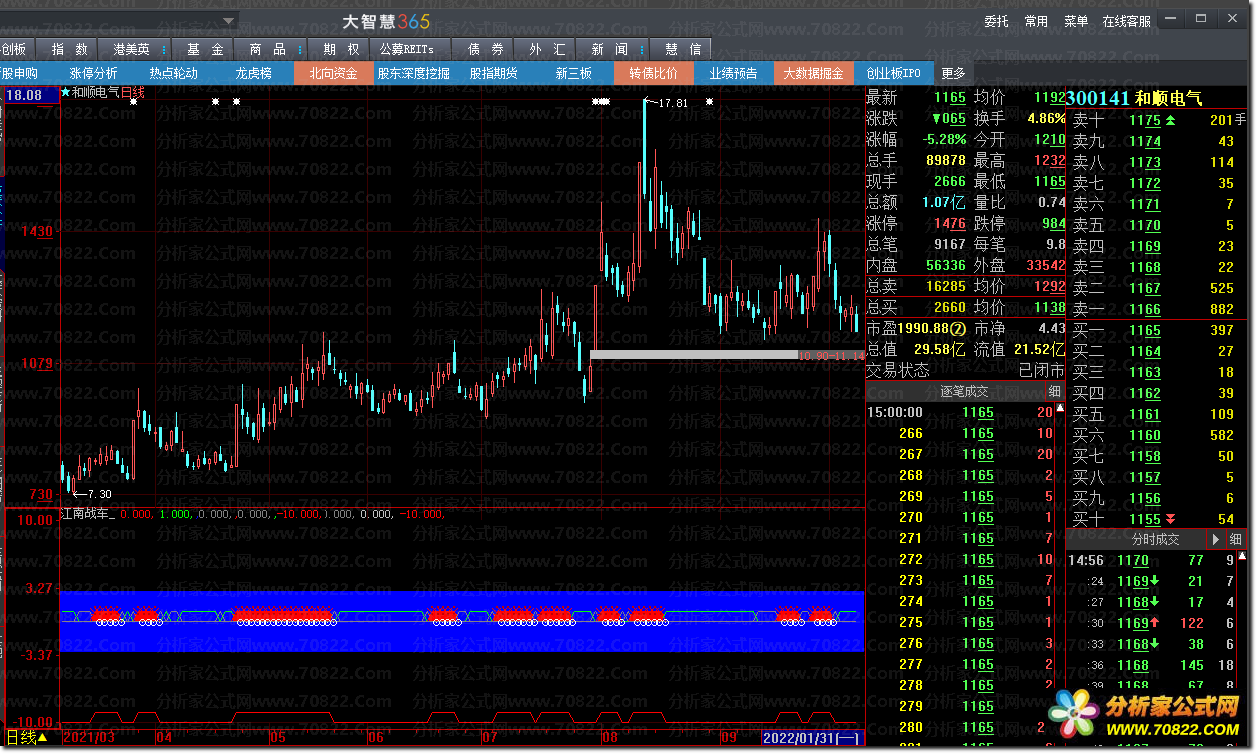Open the 菜单 main menu
Viewport: 1258px width, 754px height.
point(1076,21)
